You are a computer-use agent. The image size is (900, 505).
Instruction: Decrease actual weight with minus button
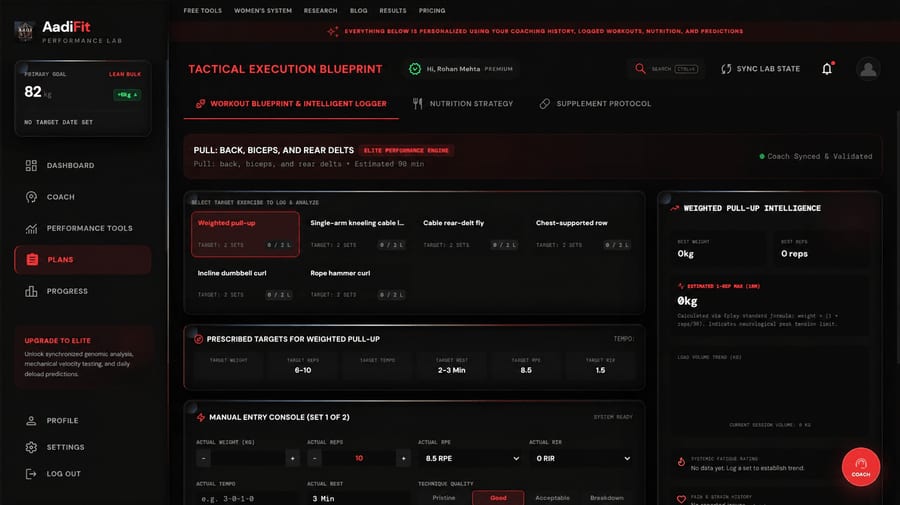tap(204, 459)
